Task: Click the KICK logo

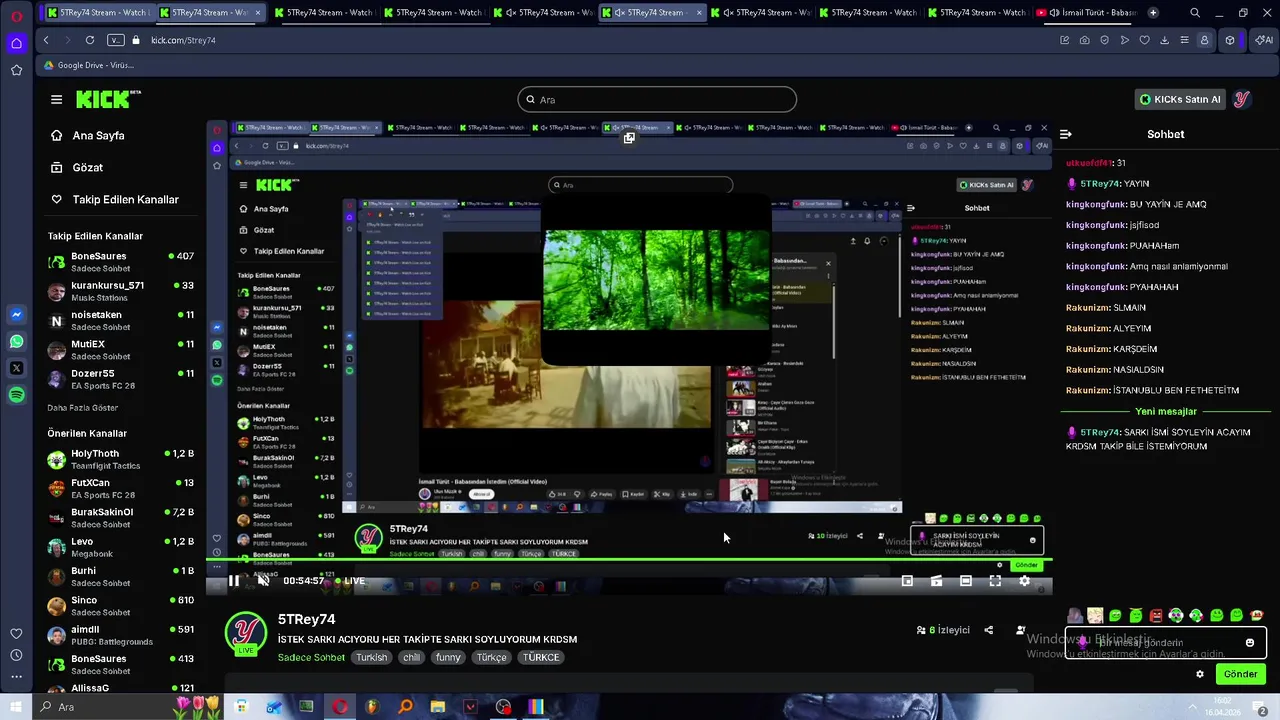Action: click(x=108, y=99)
